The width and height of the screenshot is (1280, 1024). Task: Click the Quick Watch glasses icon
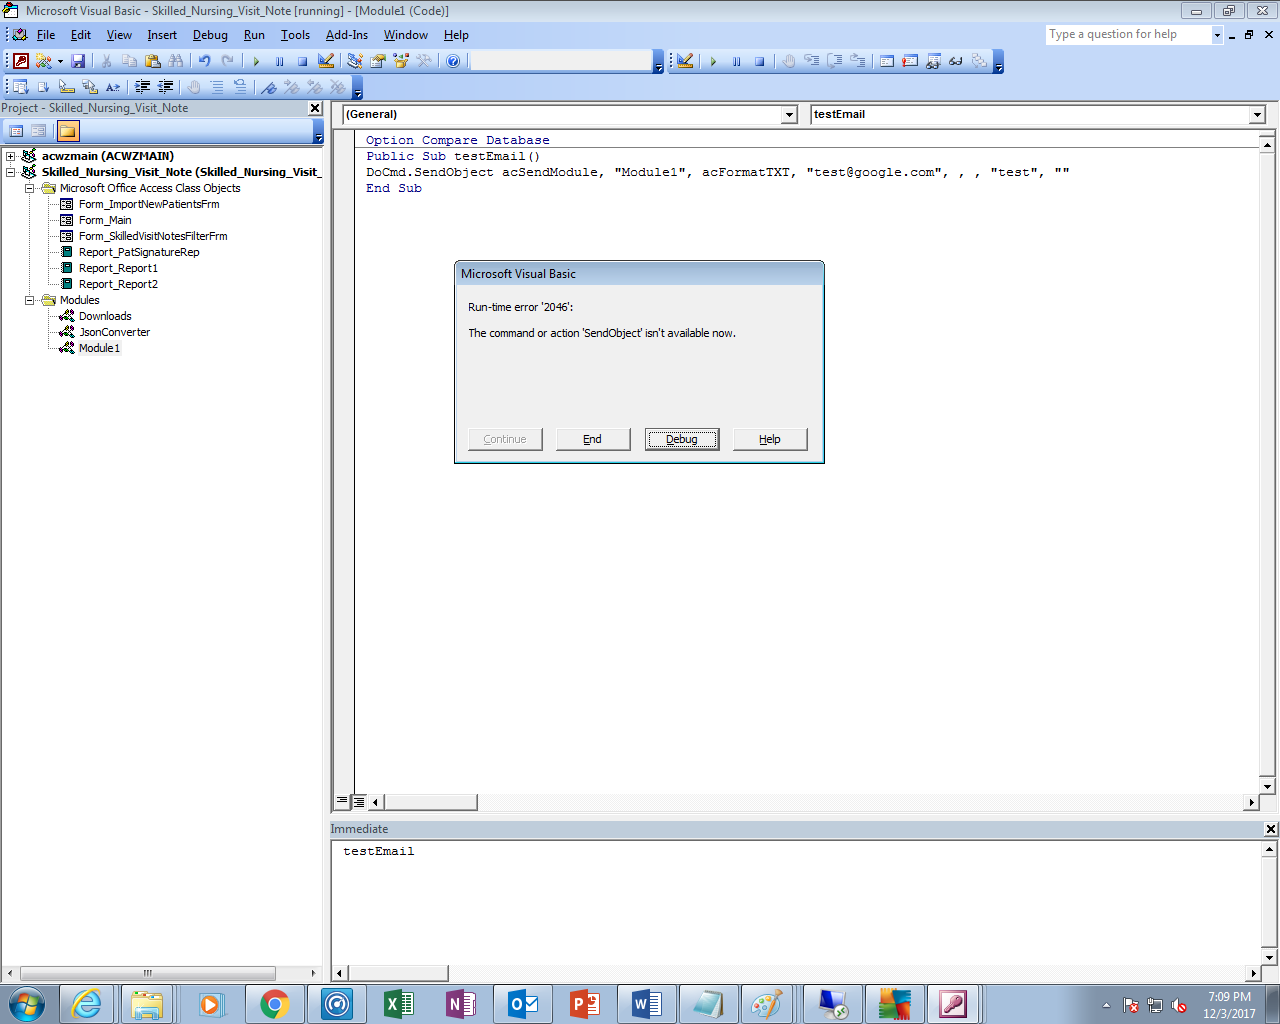(x=956, y=61)
